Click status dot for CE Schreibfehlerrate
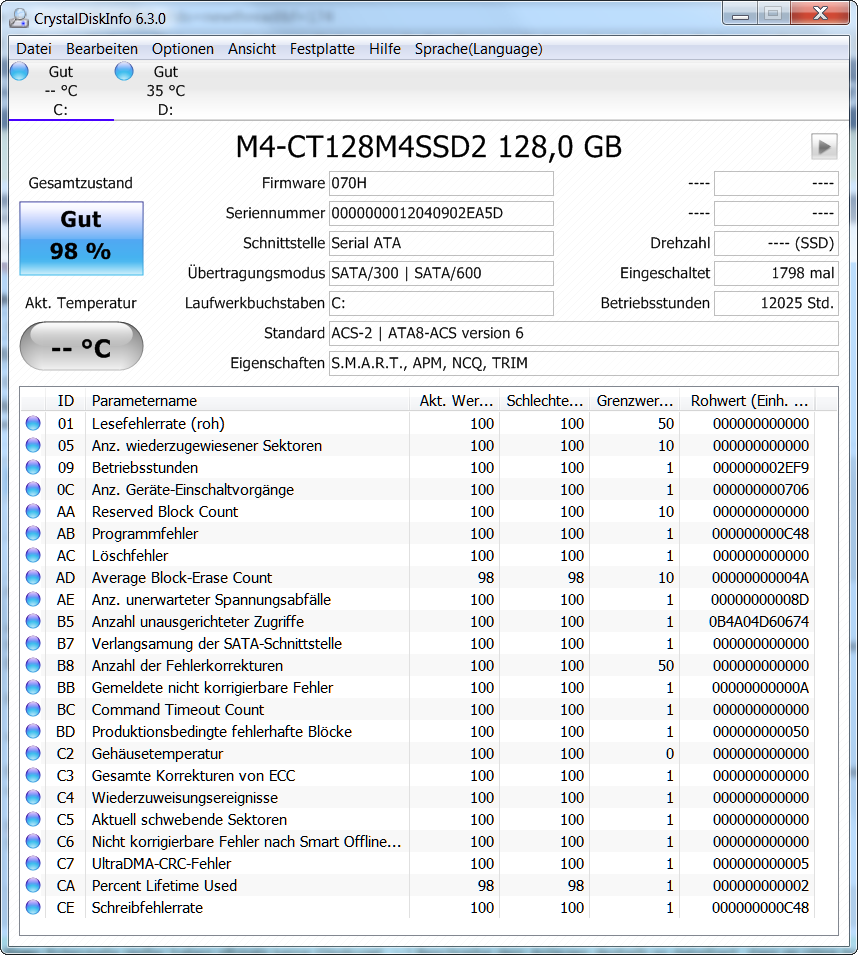This screenshot has height=955, width=858. point(33,907)
